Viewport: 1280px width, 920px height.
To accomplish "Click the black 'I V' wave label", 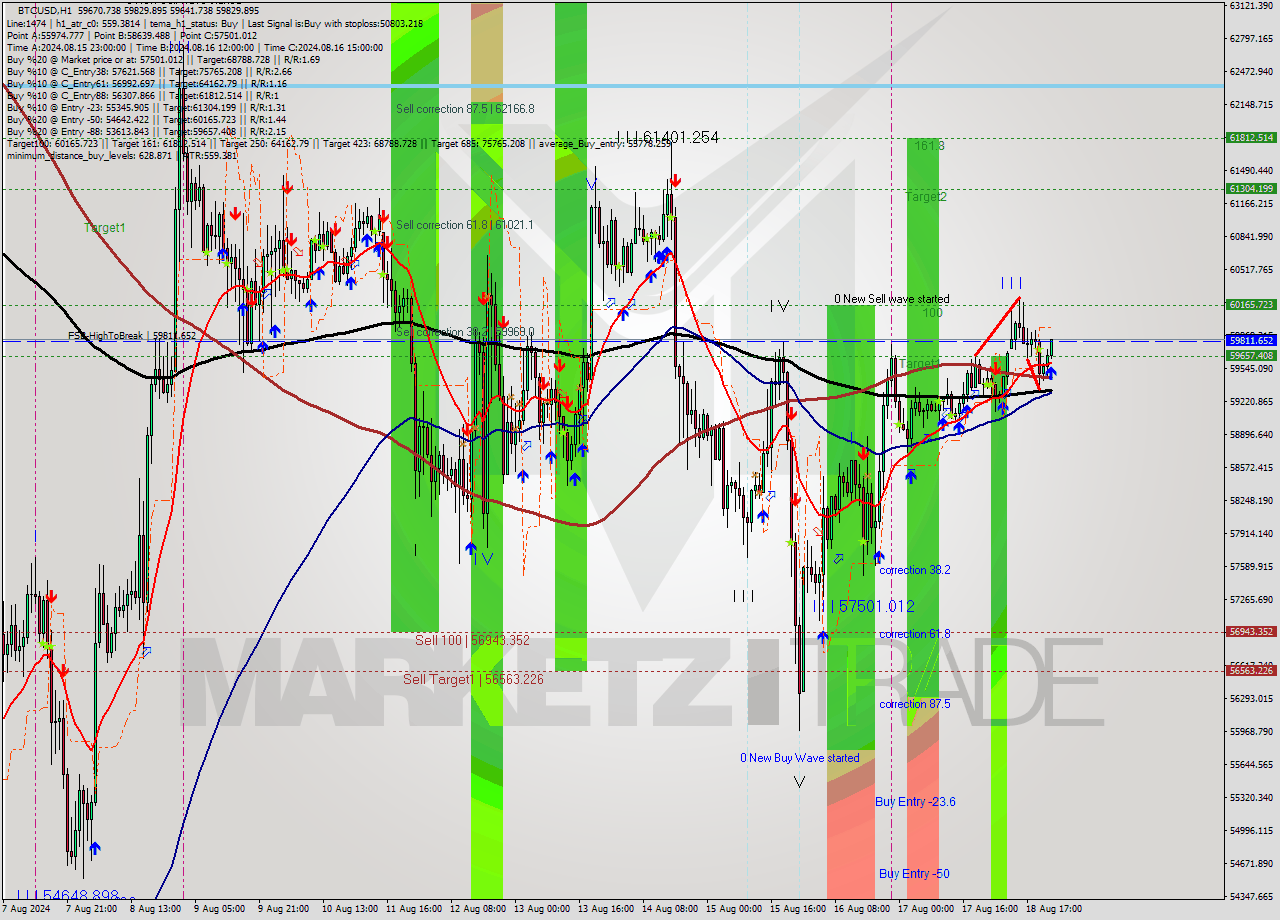I will 780,306.
